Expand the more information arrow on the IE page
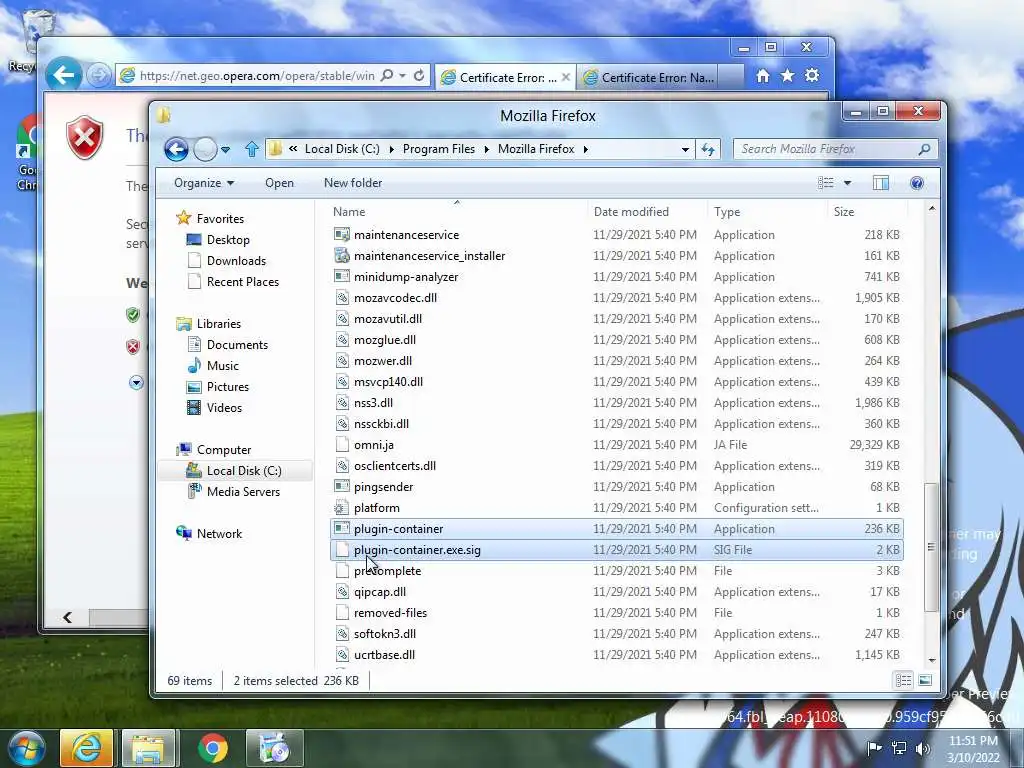Image resolution: width=1024 pixels, height=768 pixels. click(136, 383)
